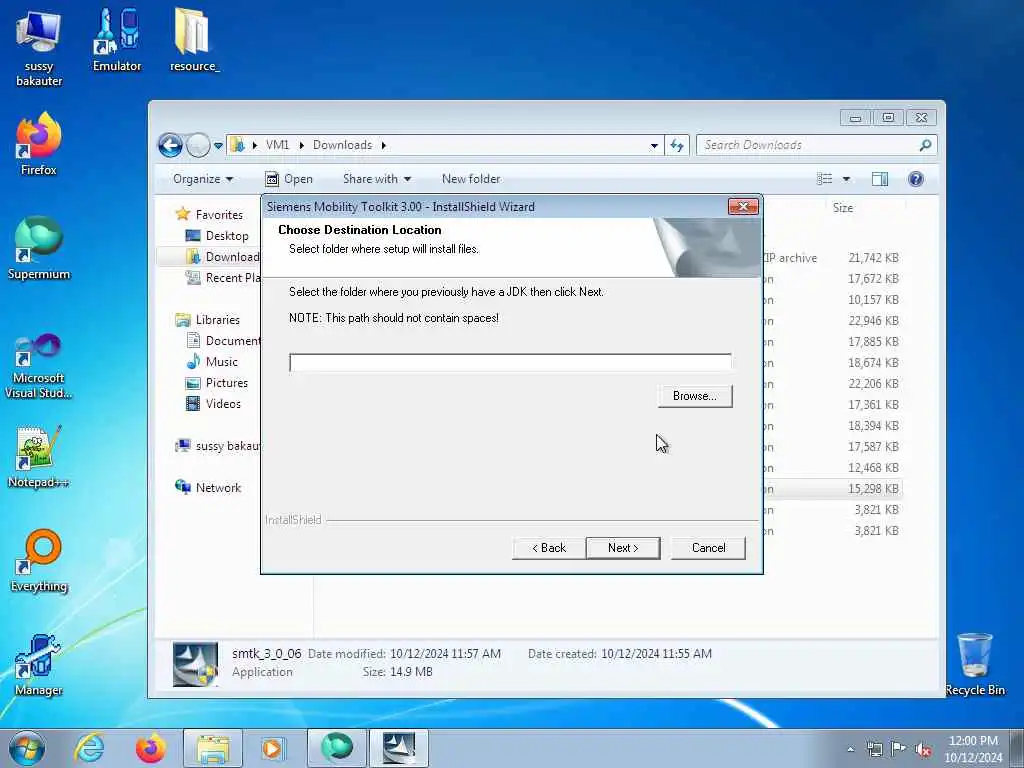Switch to InstallShield installer taskbar button
This screenshot has height=768, width=1024.
point(399,748)
